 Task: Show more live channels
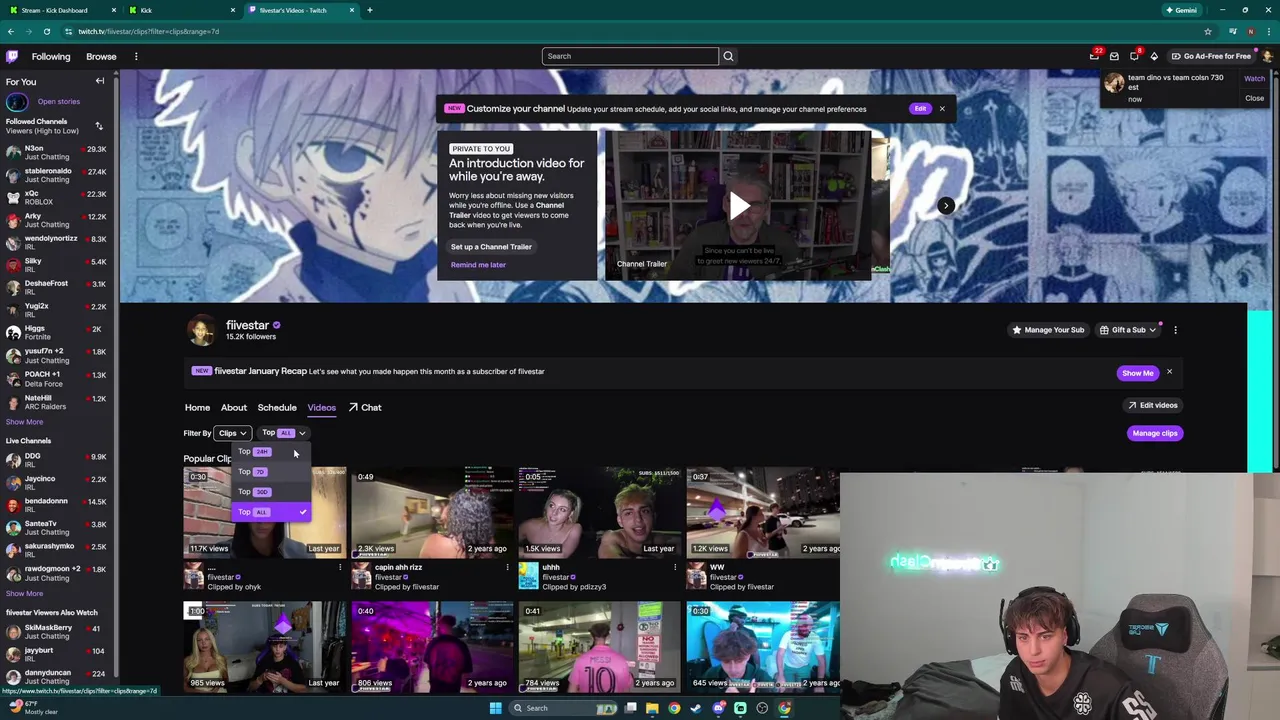tap(24, 593)
